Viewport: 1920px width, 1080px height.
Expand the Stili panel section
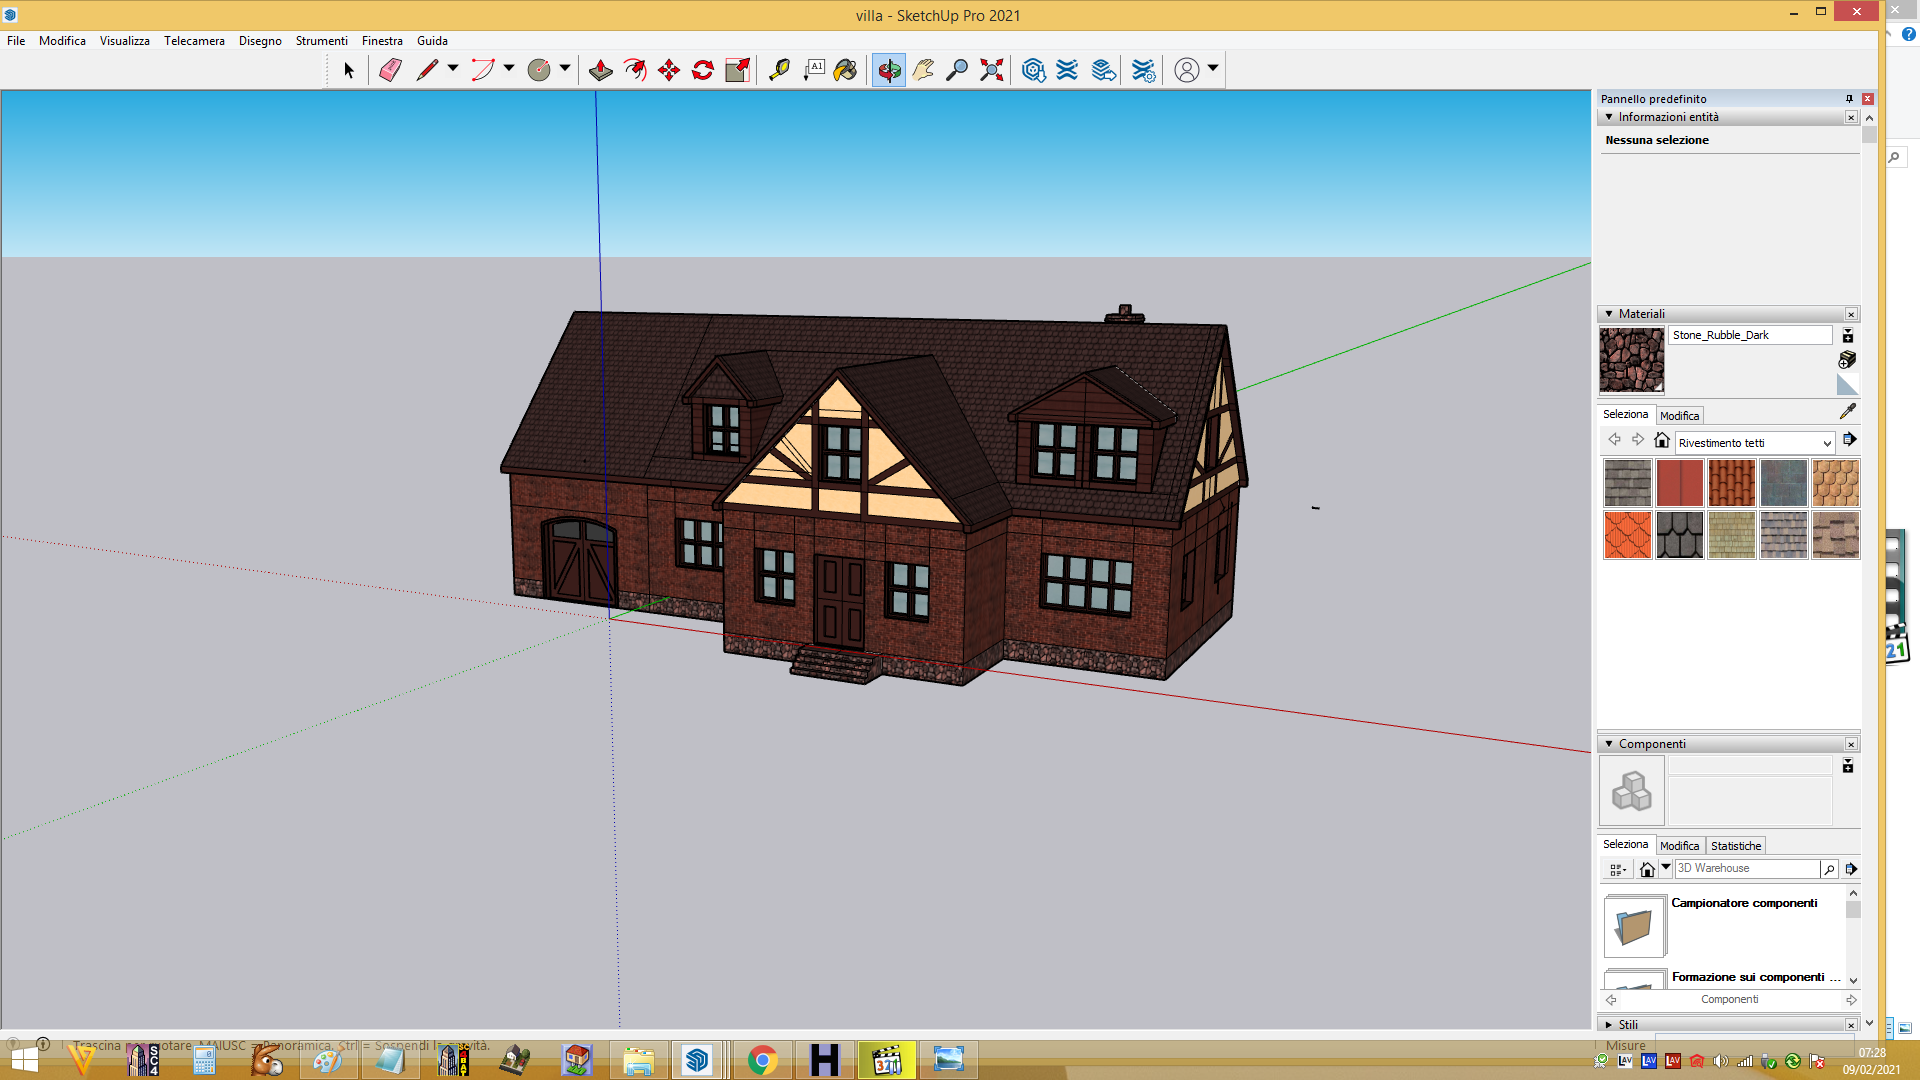coord(1609,1025)
